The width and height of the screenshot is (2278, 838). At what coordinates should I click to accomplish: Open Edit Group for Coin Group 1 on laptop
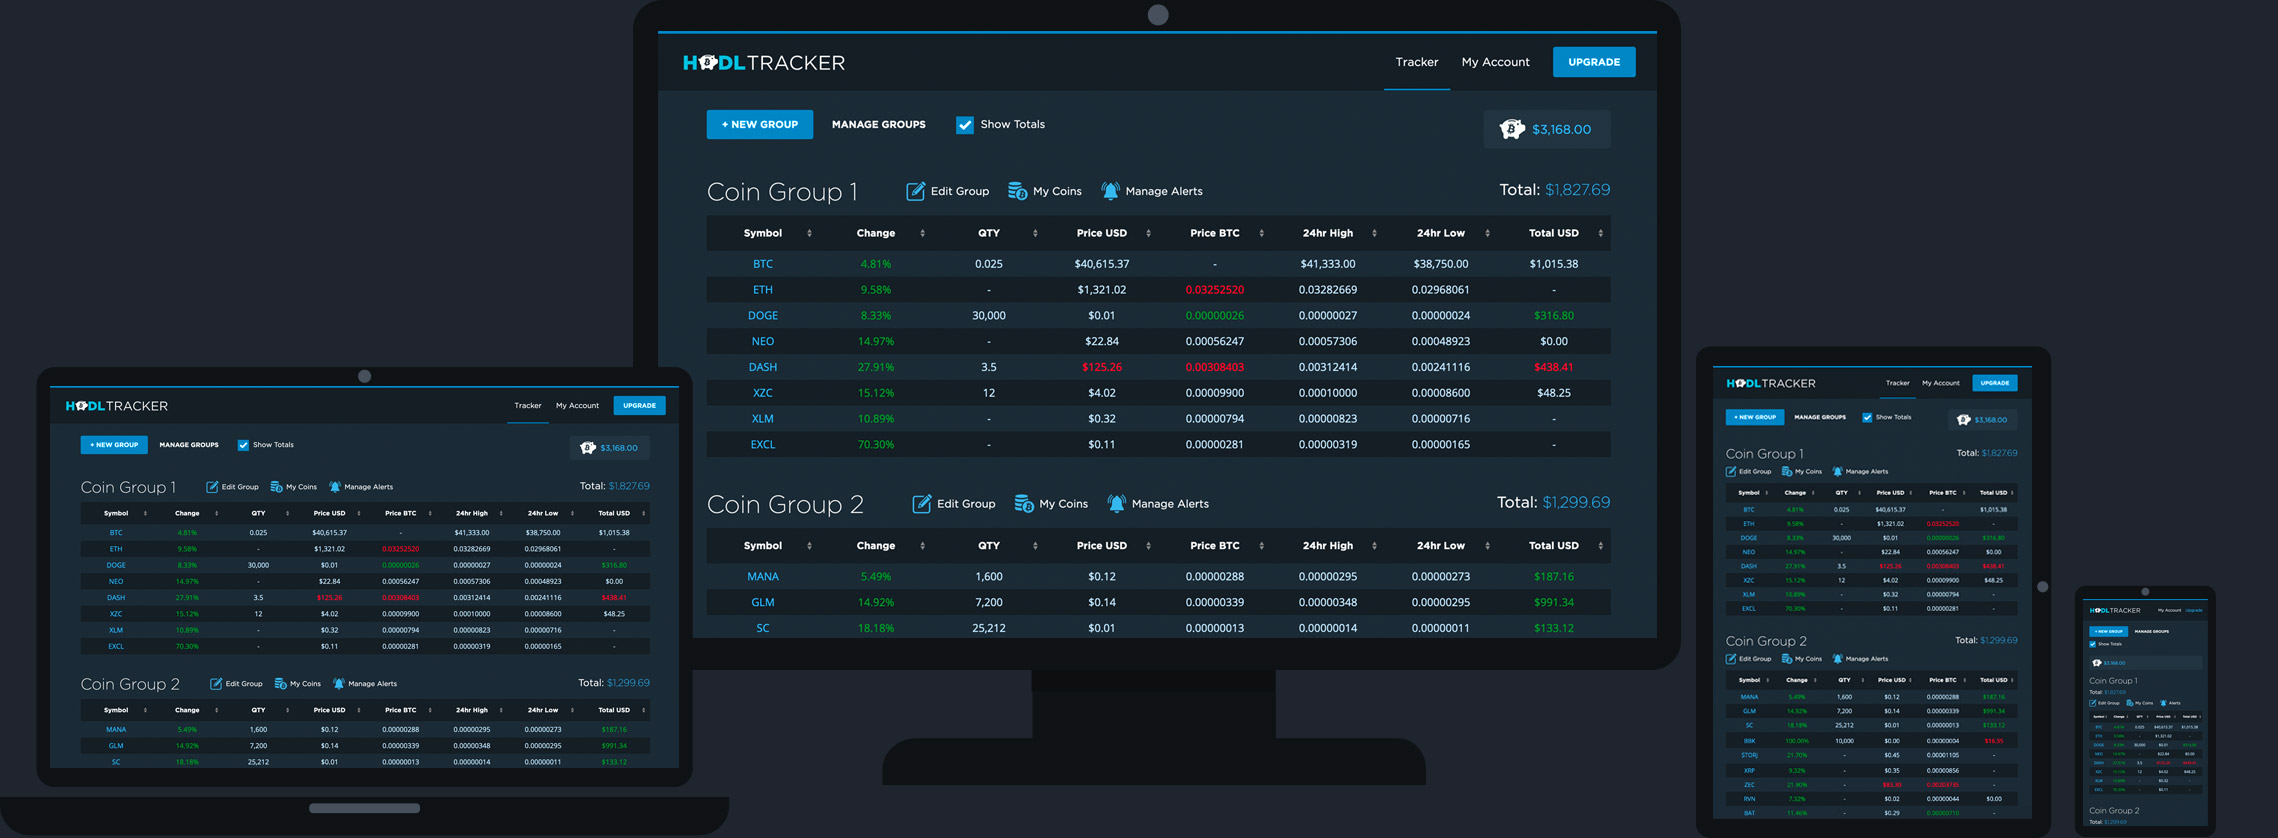point(232,487)
